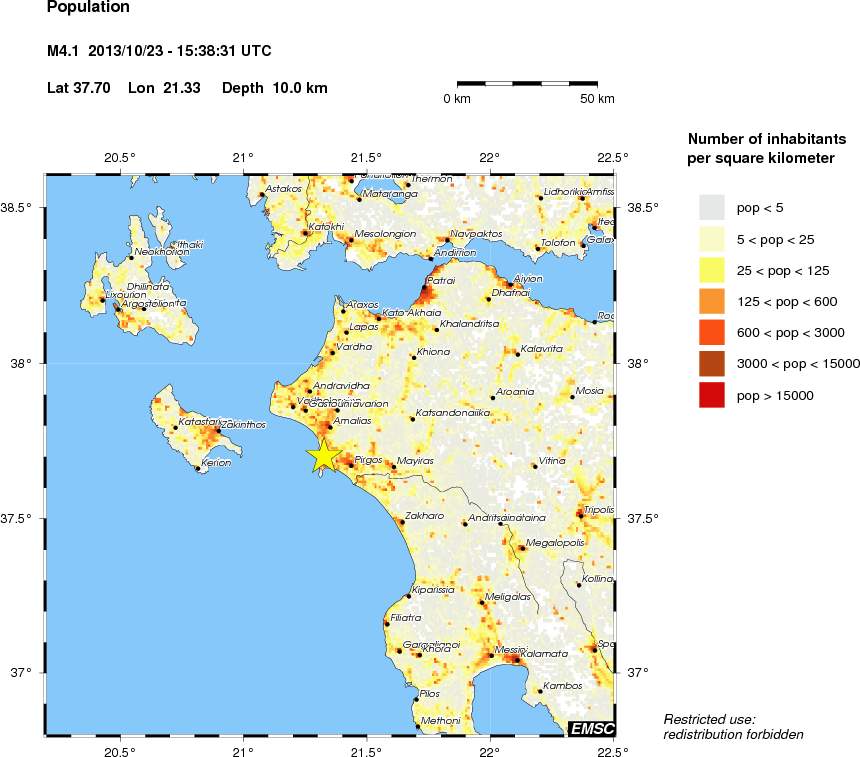Click the 'Population' title text
This screenshot has width=860, height=757.
[x=88, y=8]
